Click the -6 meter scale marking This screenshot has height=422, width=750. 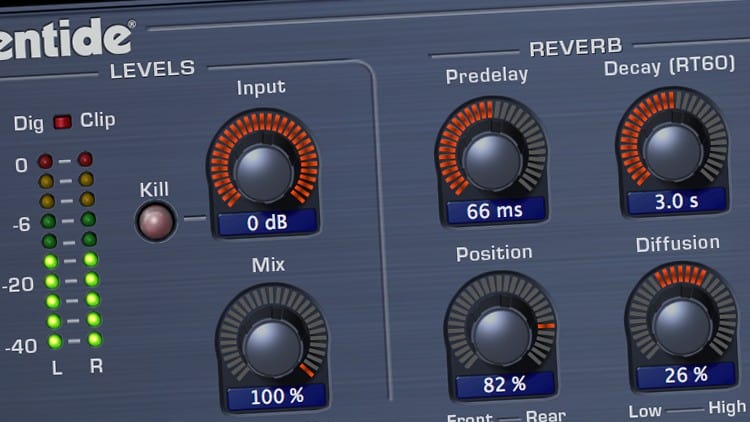[x=22, y=224]
